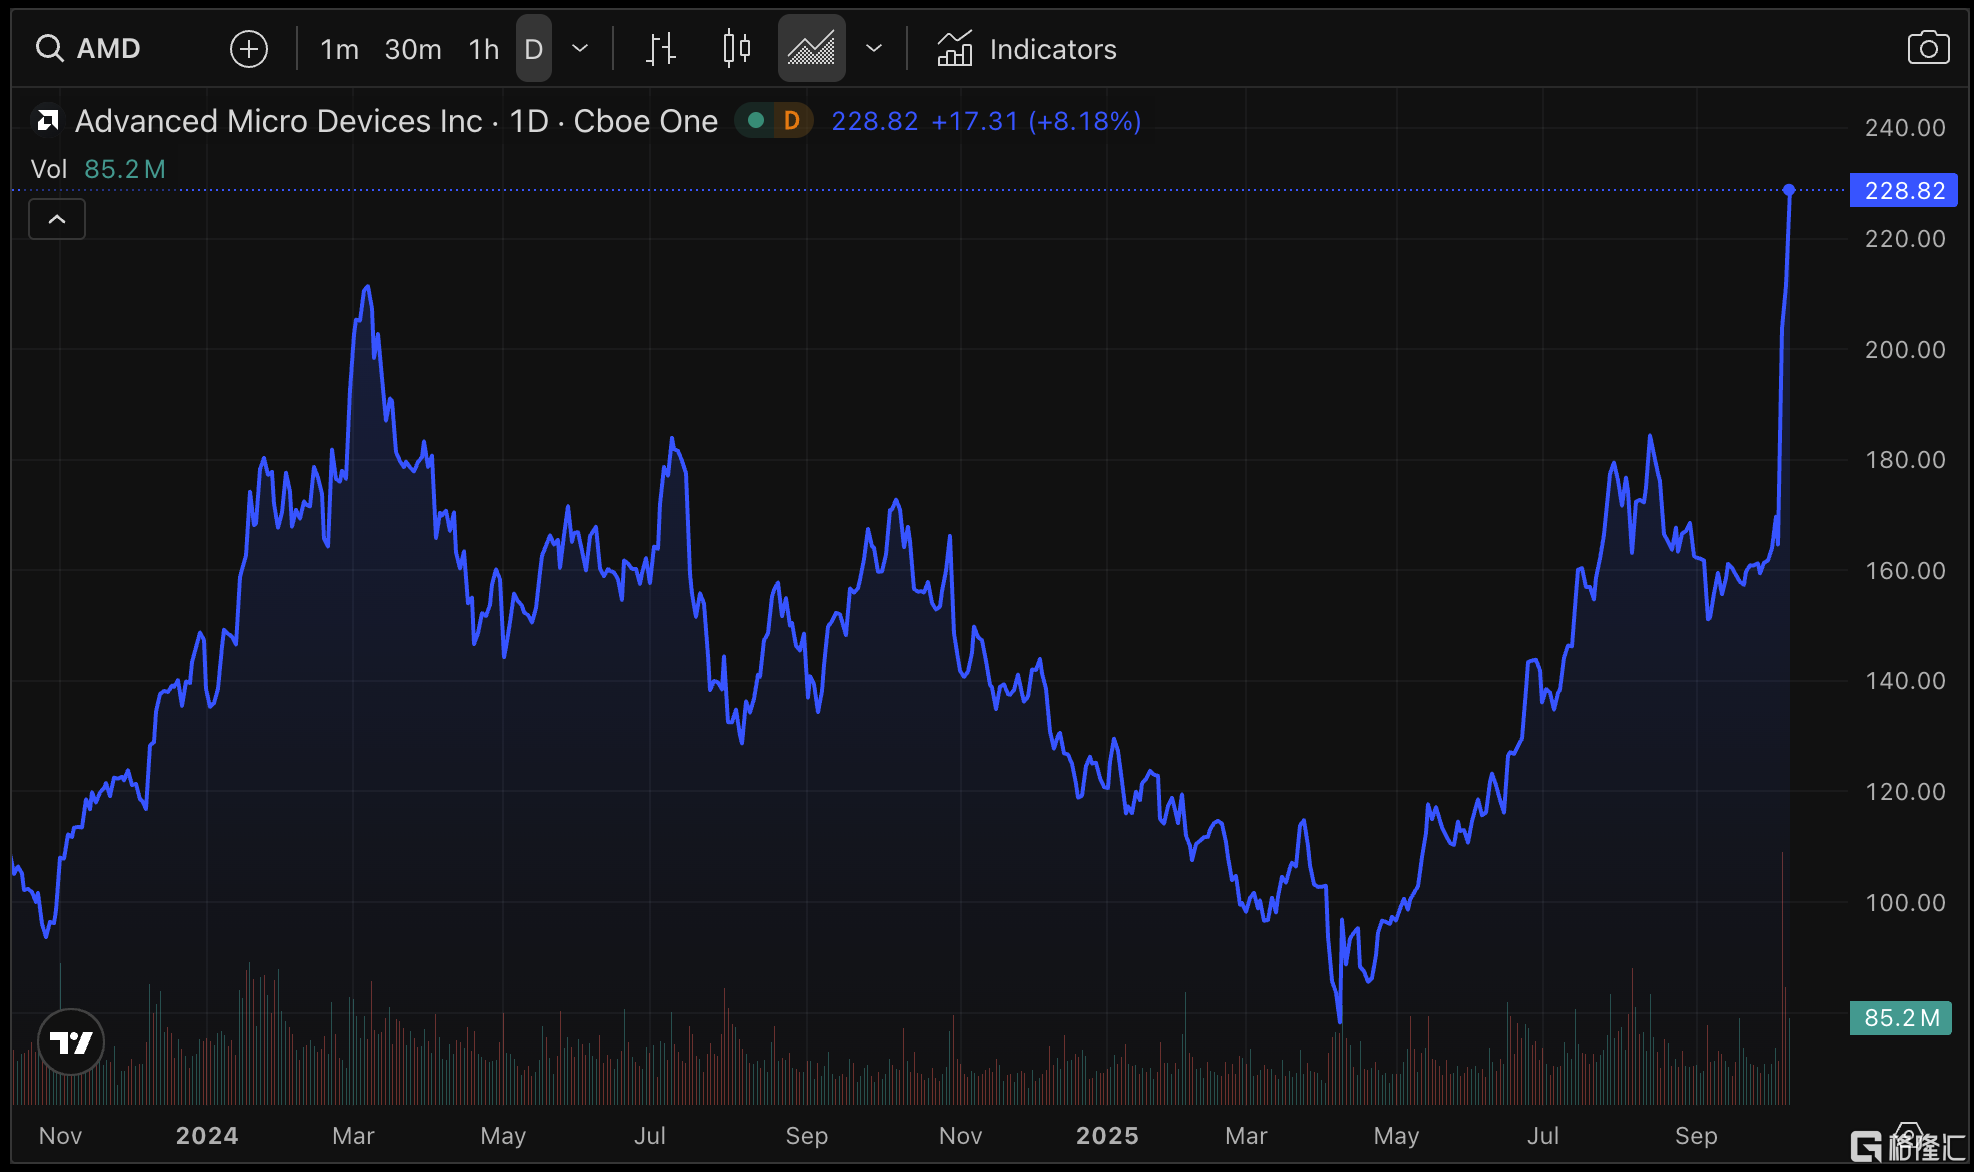Switch chart style to Candles
This screenshot has width=1974, height=1172.
736,48
